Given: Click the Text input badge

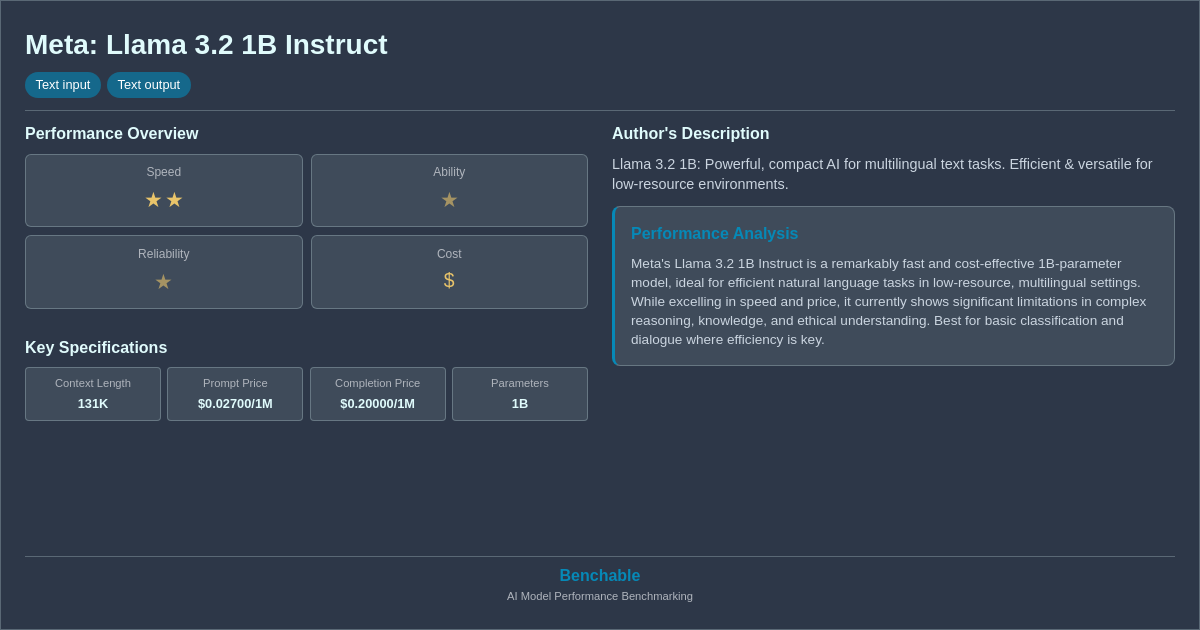Looking at the screenshot, I should pyautogui.click(x=63, y=85).
